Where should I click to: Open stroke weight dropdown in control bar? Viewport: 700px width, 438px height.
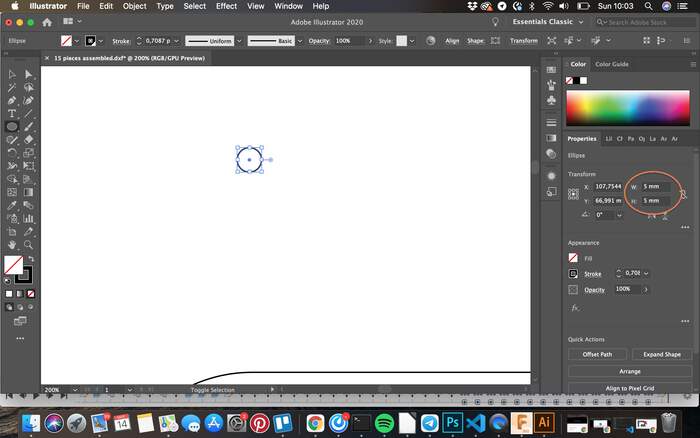coord(176,41)
